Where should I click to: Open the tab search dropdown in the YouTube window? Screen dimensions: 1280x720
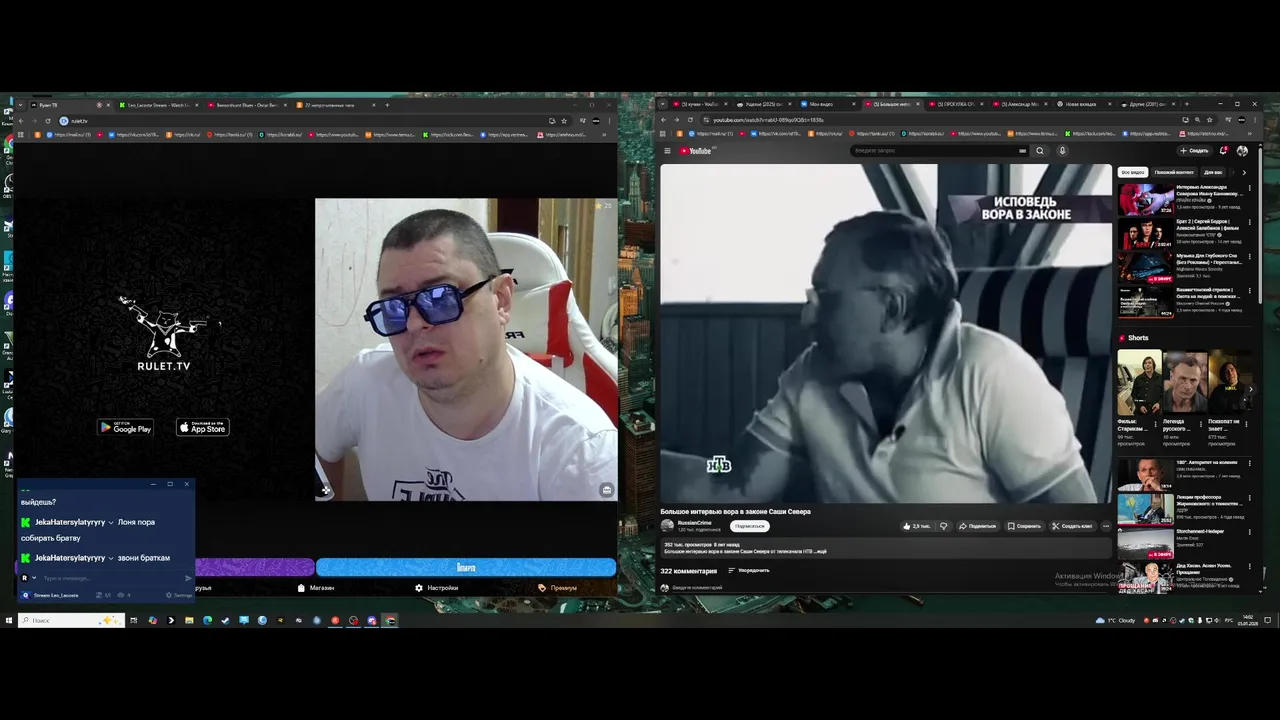click(663, 104)
